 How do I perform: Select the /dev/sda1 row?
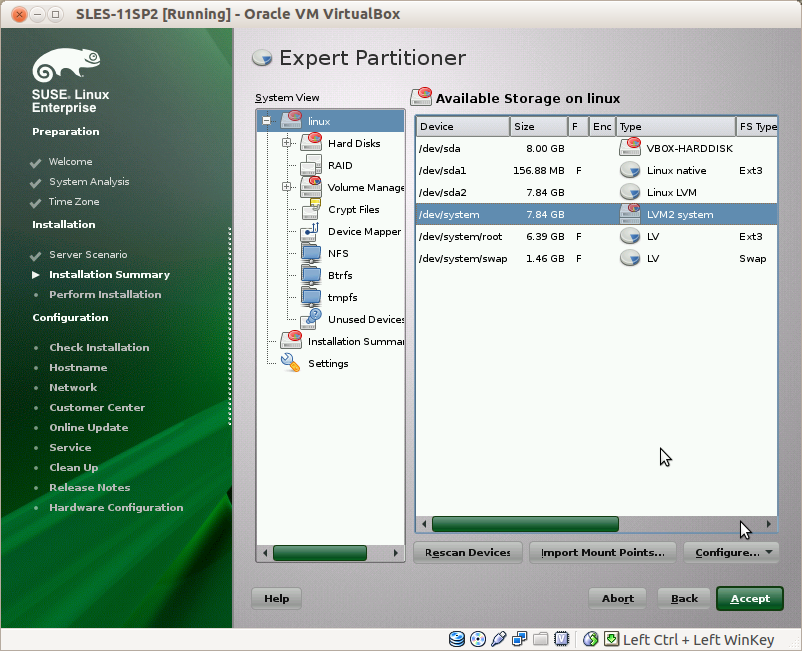coord(596,170)
